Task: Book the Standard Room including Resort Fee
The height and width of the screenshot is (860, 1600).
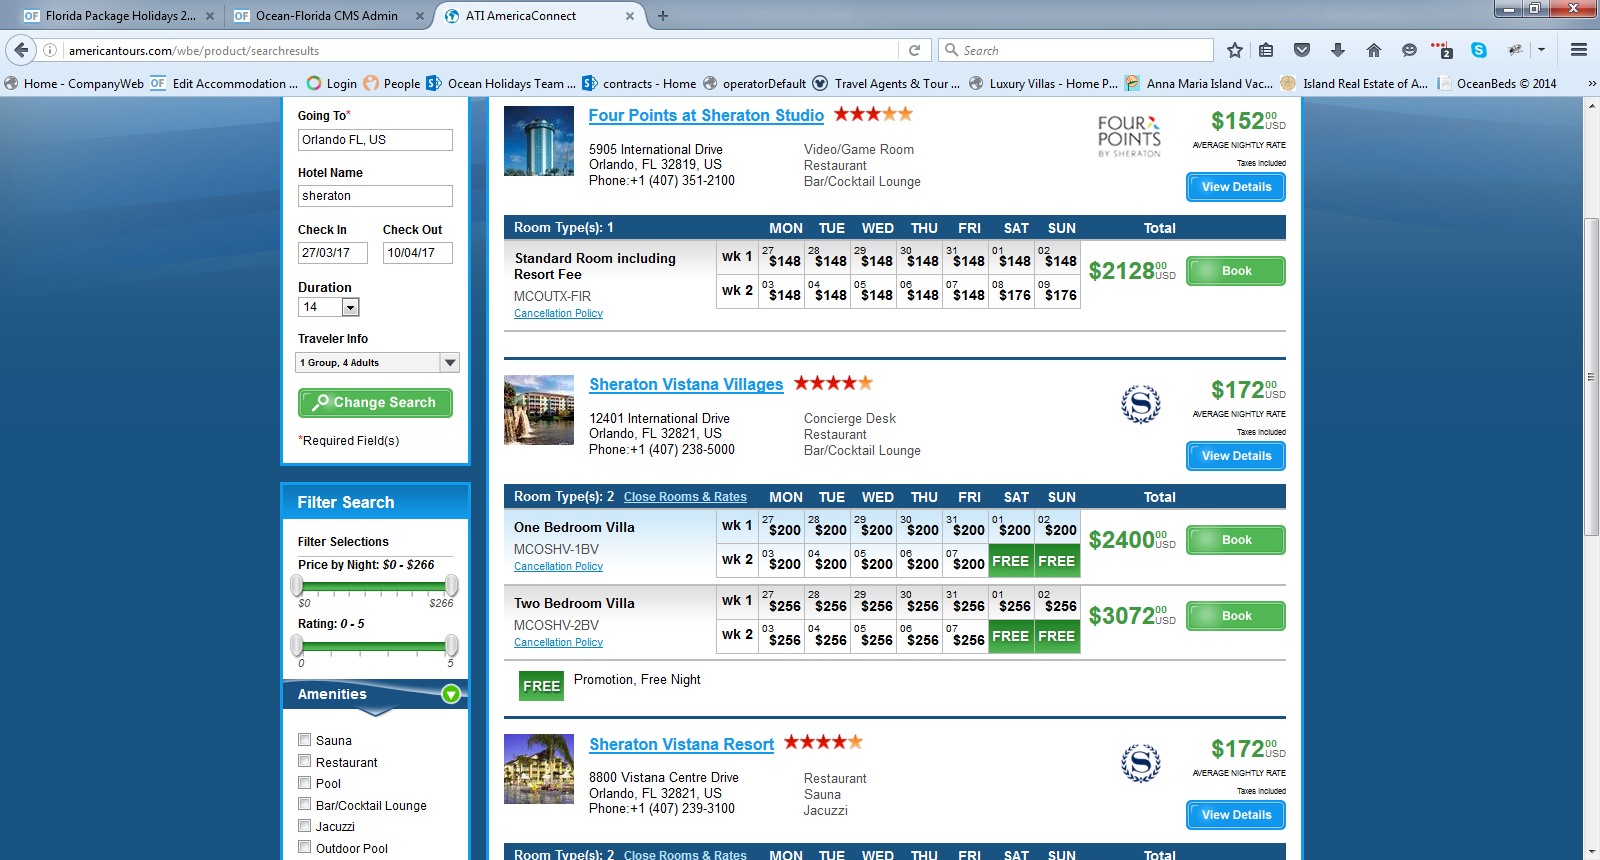Action: (x=1236, y=271)
